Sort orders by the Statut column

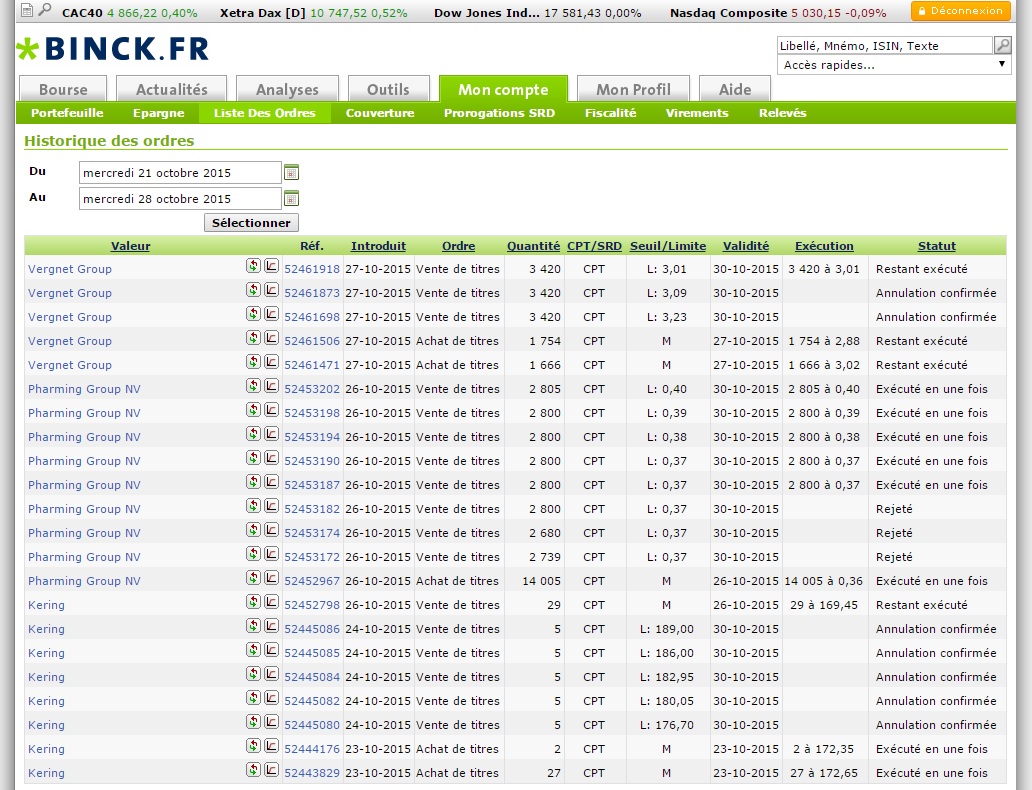point(937,246)
